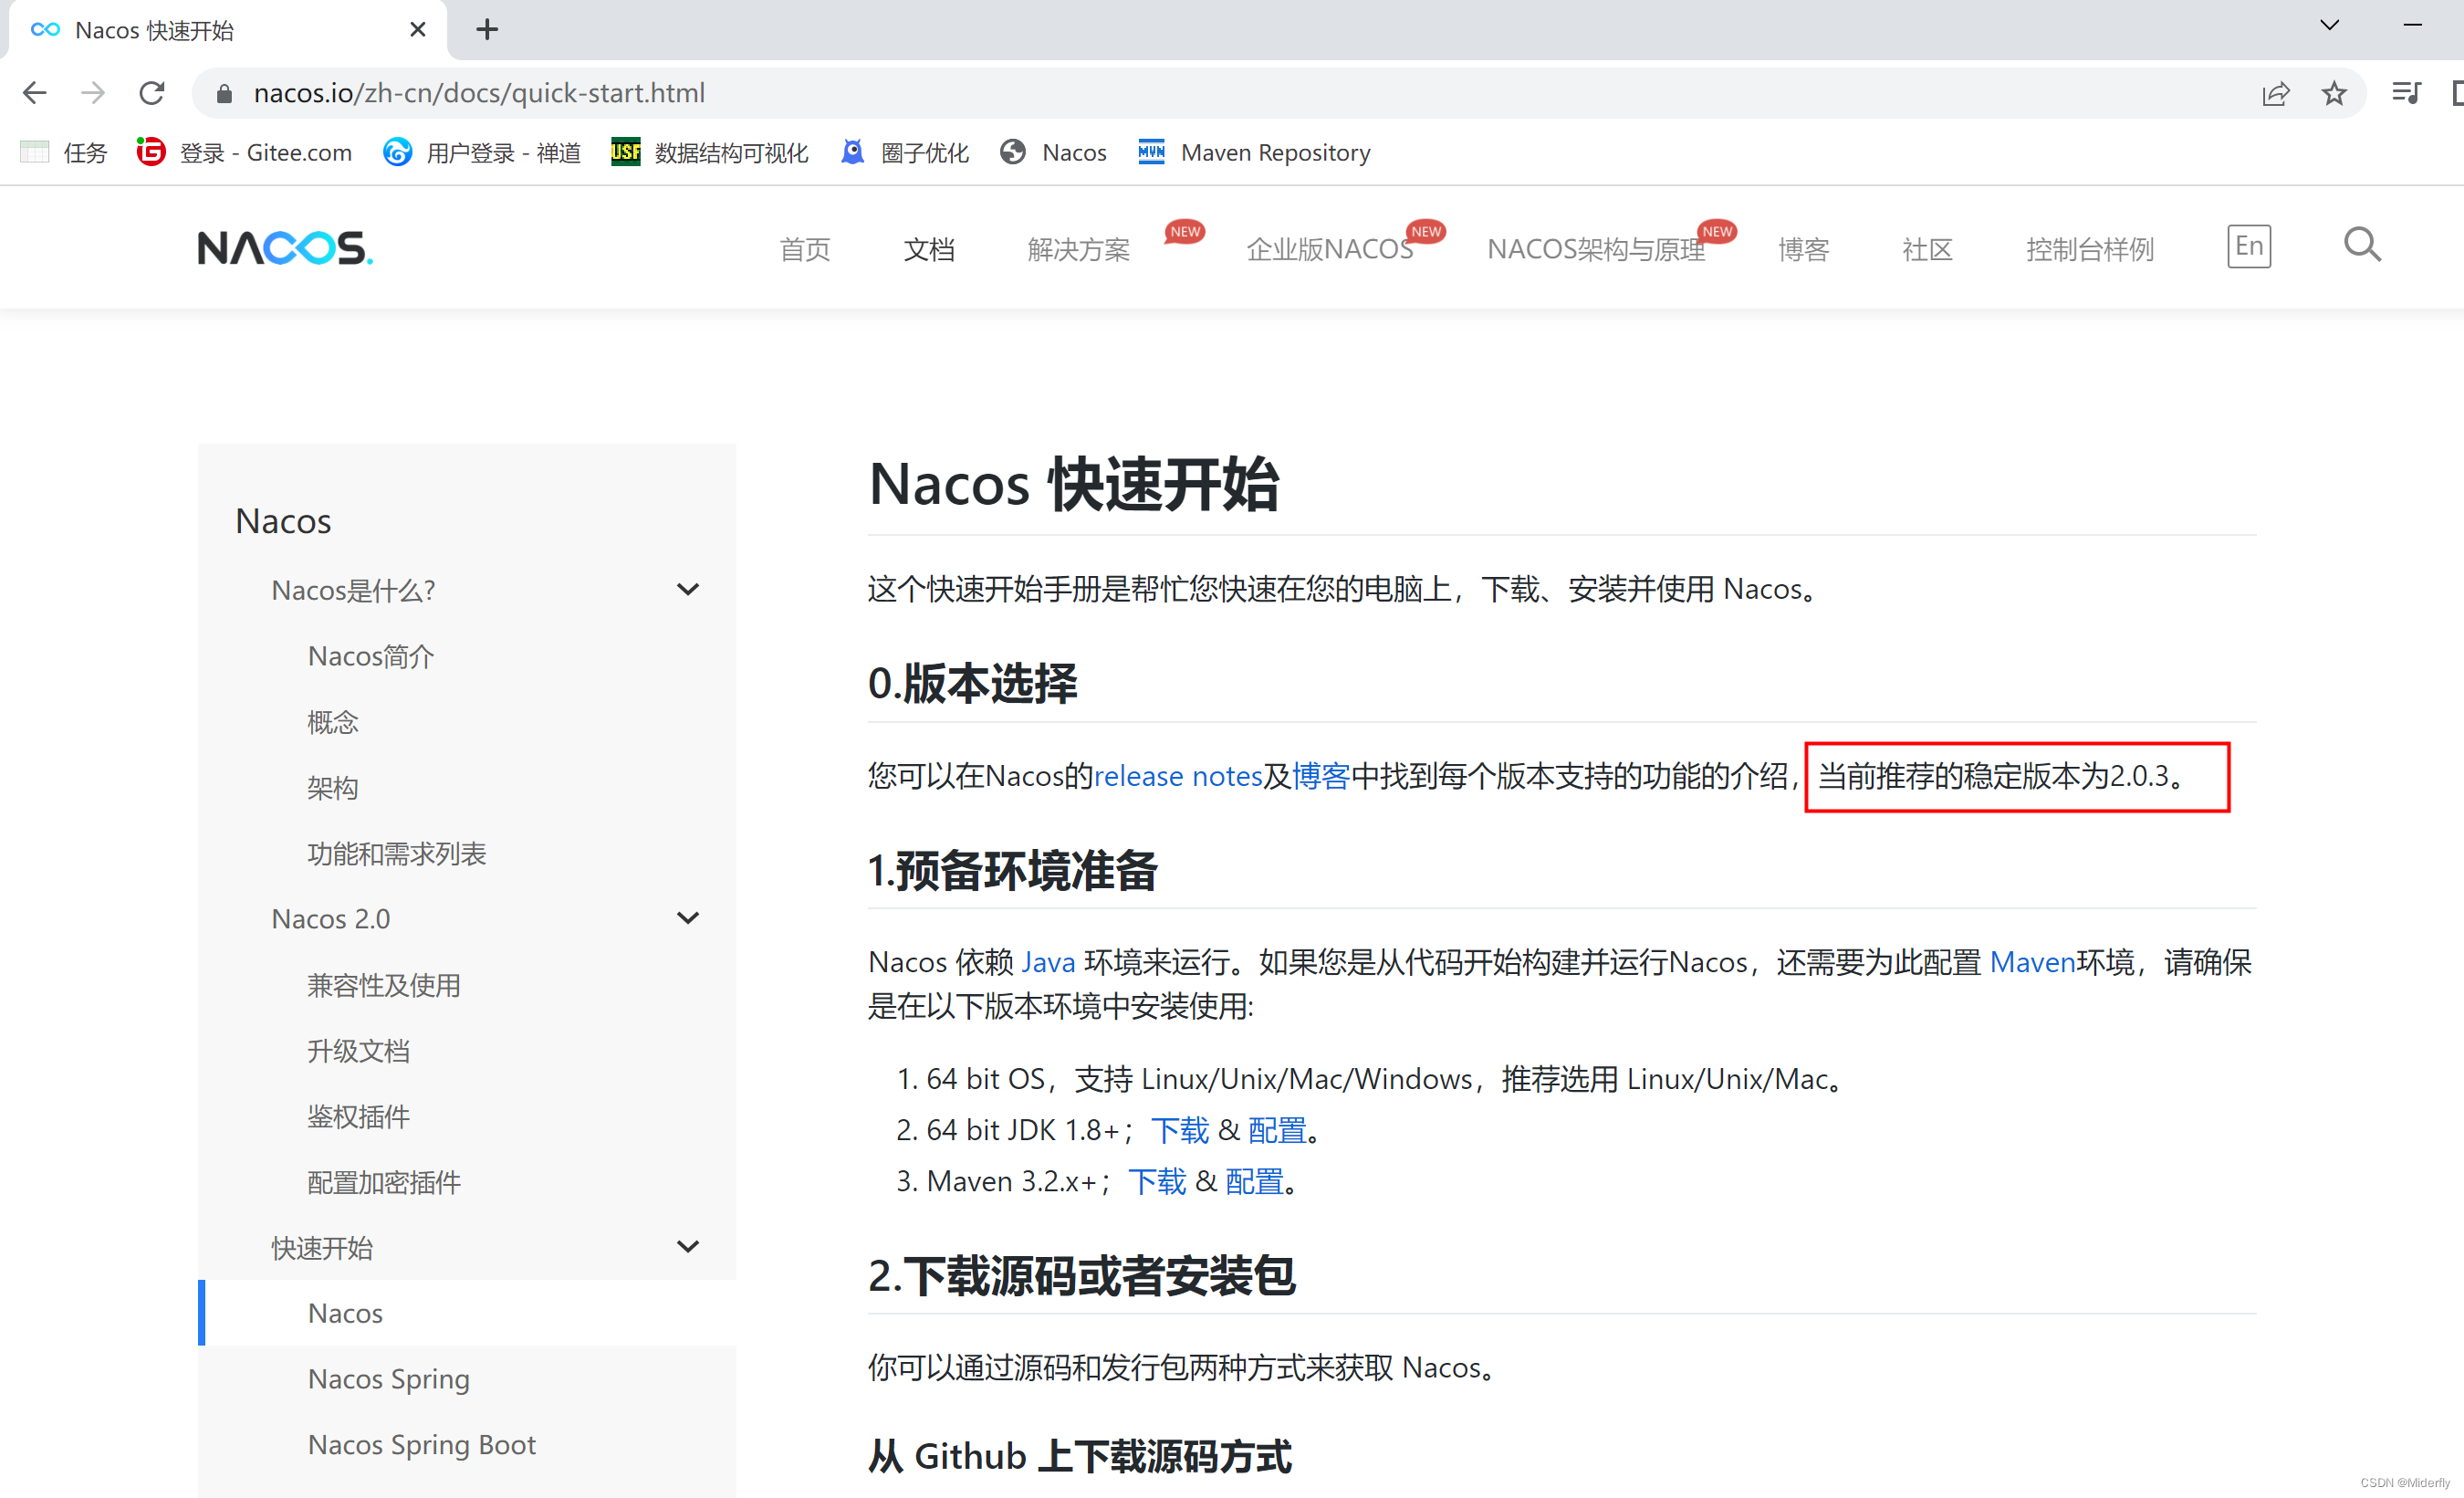Image resolution: width=2464 pixels, height=1498 pixels.
Task: Follow the 博客 link in 版本选择 paragraph
Action: [x=1321, y=776]
